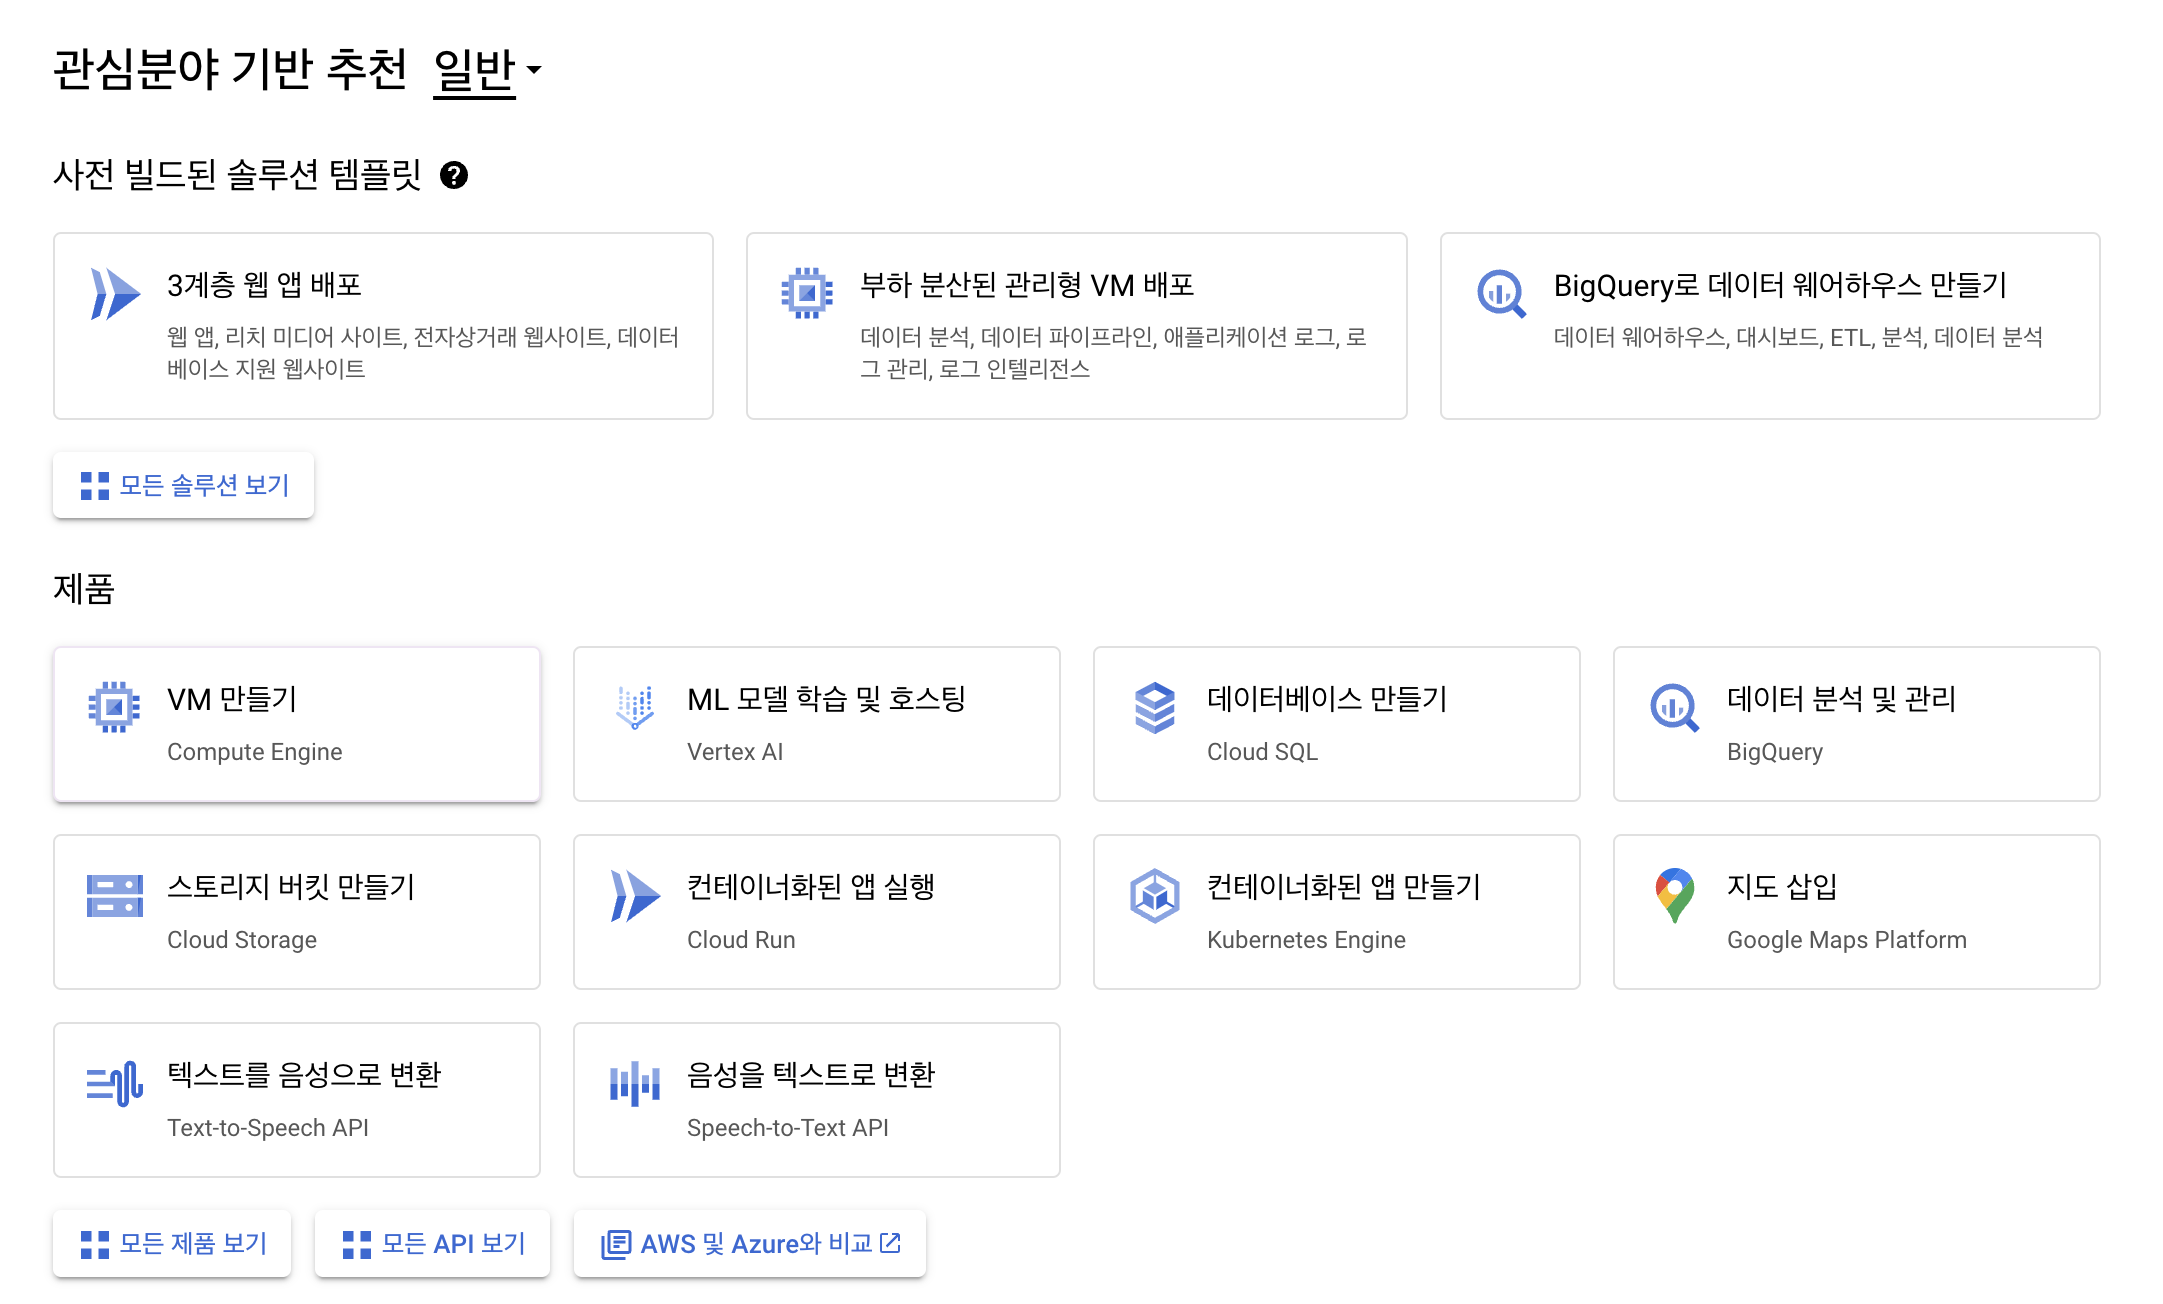Open help for 사전 빌드된 솔루션 템플릿

click(x=454, y=175)
